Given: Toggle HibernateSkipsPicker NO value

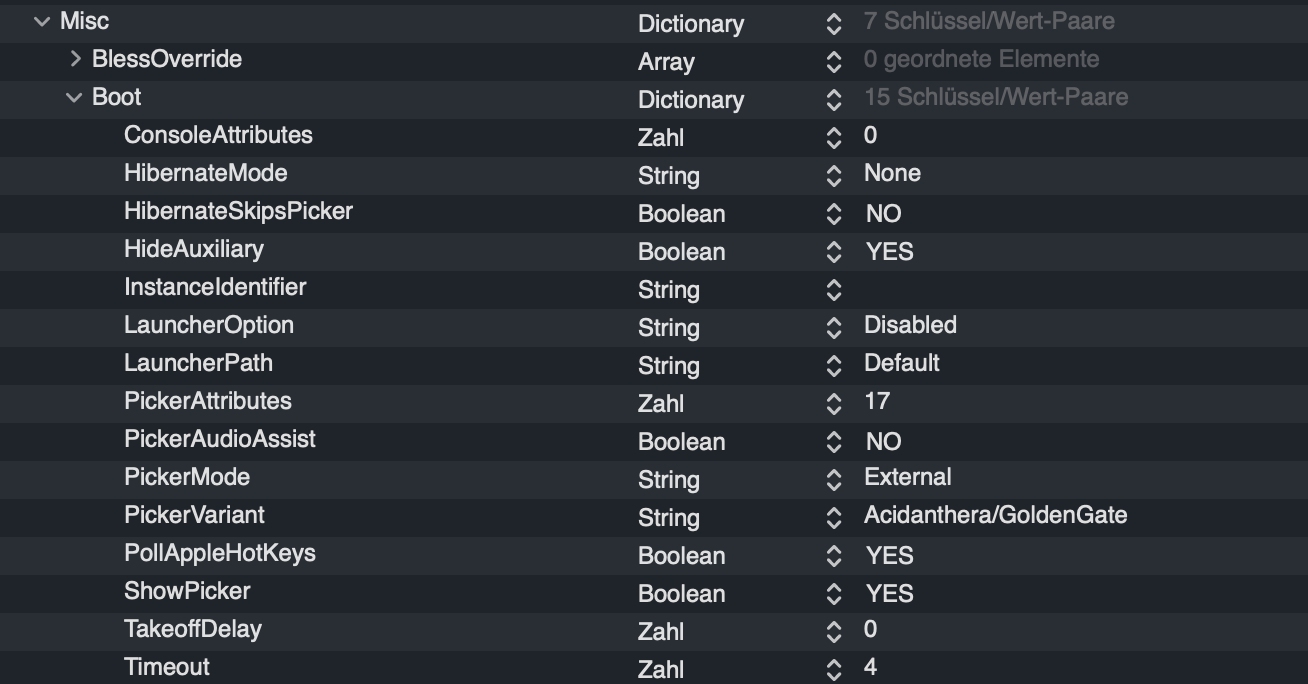Looking at the screenshot, I should (883, 213).
